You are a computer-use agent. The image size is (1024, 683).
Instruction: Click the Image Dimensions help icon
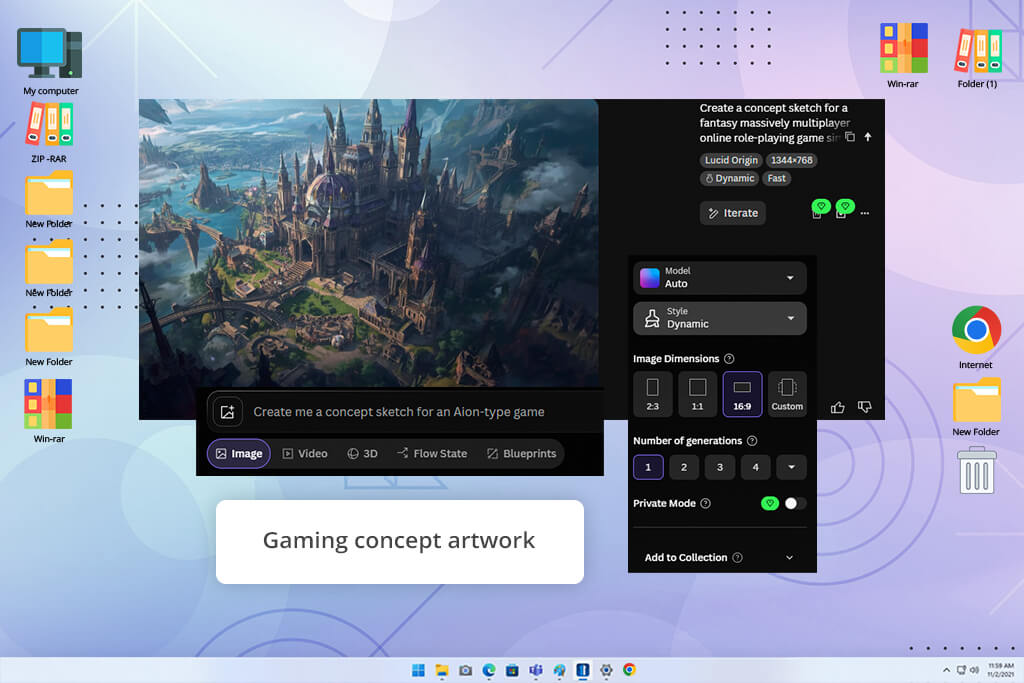pyautogui.click(x=729, y=358)
